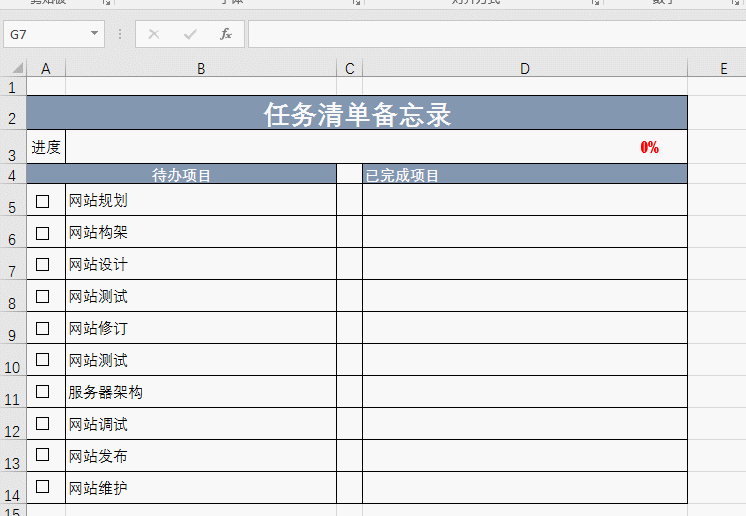Viewport: 746px width, 516px height.
Task: Select column A header
Action: (x=46, y=68)
